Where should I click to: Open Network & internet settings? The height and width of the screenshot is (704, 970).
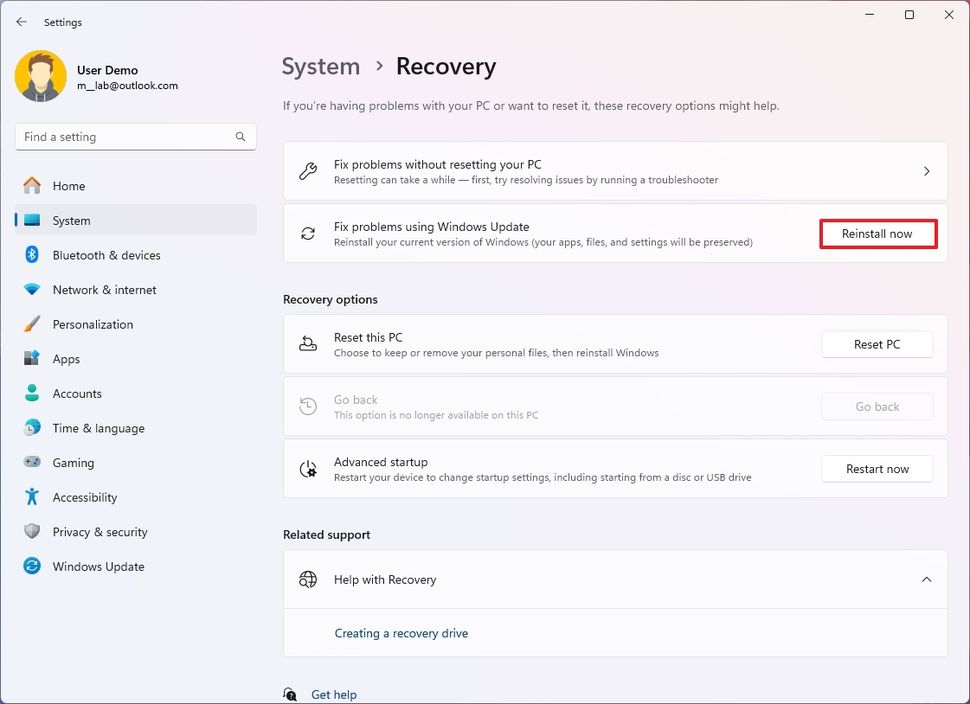(105, 290)
